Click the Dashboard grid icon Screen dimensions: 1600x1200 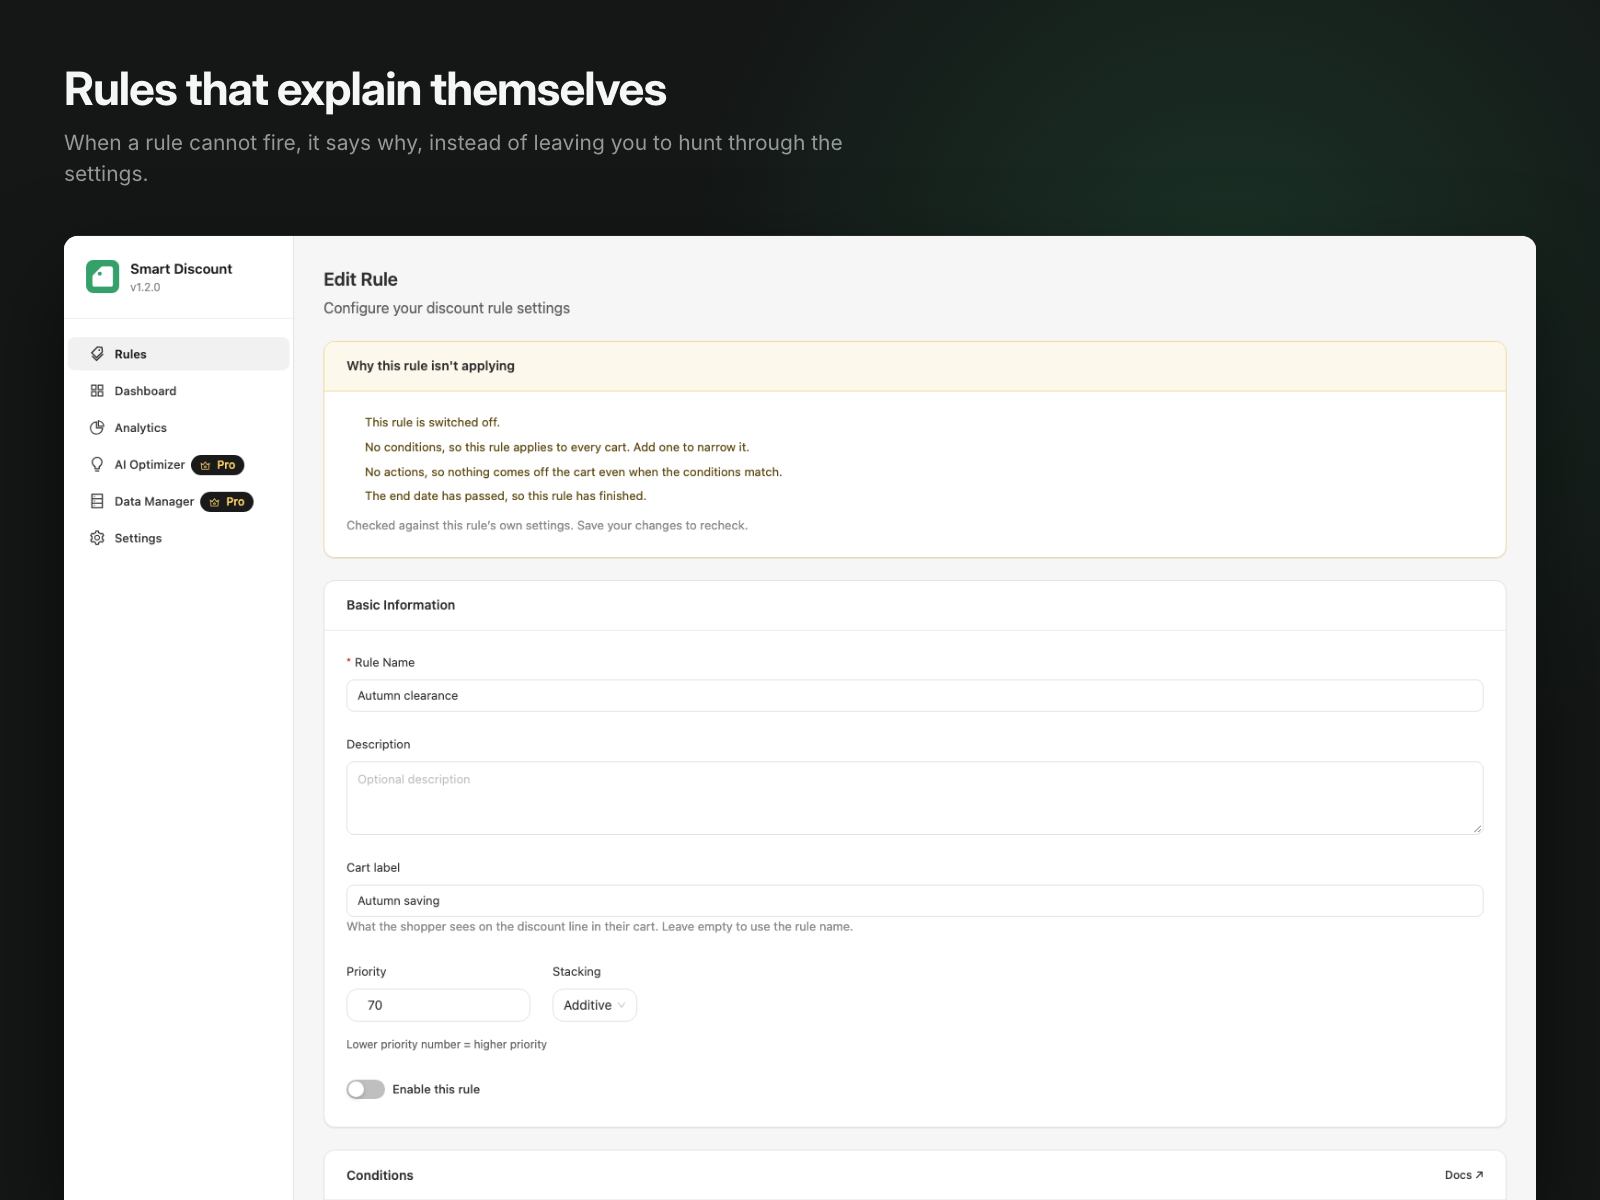click(x=97, y=391)
